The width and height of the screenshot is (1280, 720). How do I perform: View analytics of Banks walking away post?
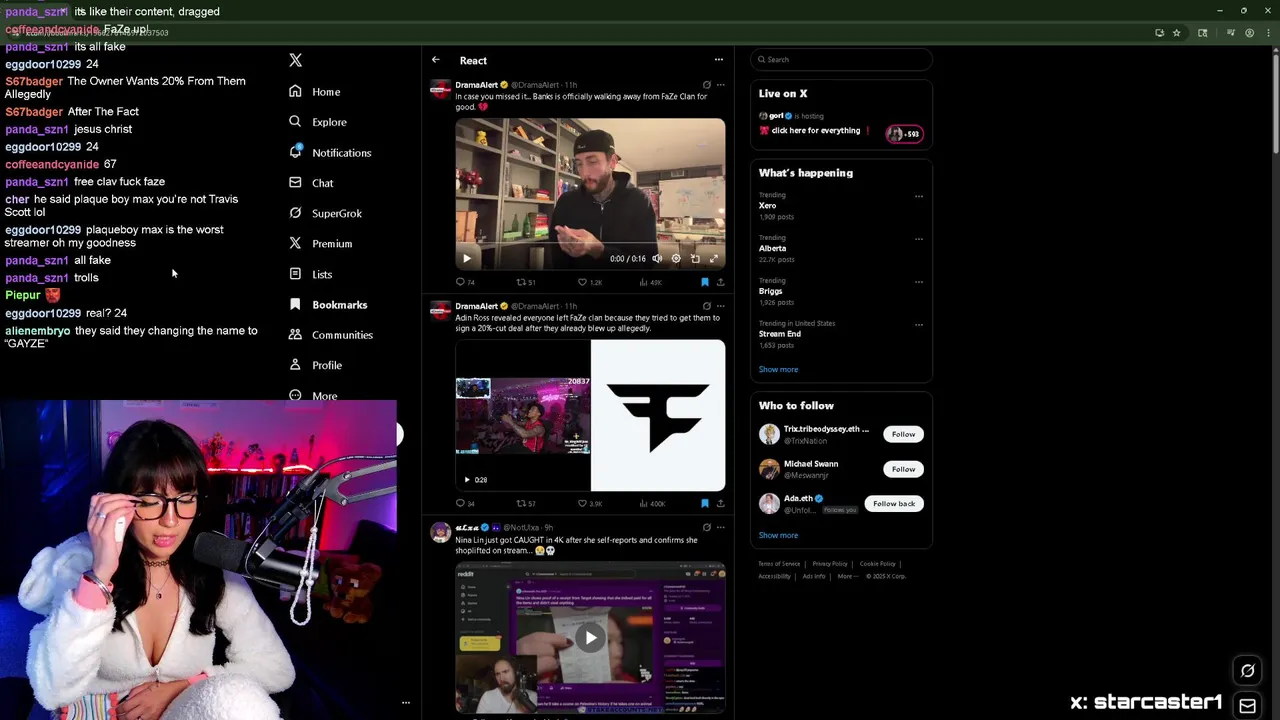pyautogui.click(x=649, y=282)
